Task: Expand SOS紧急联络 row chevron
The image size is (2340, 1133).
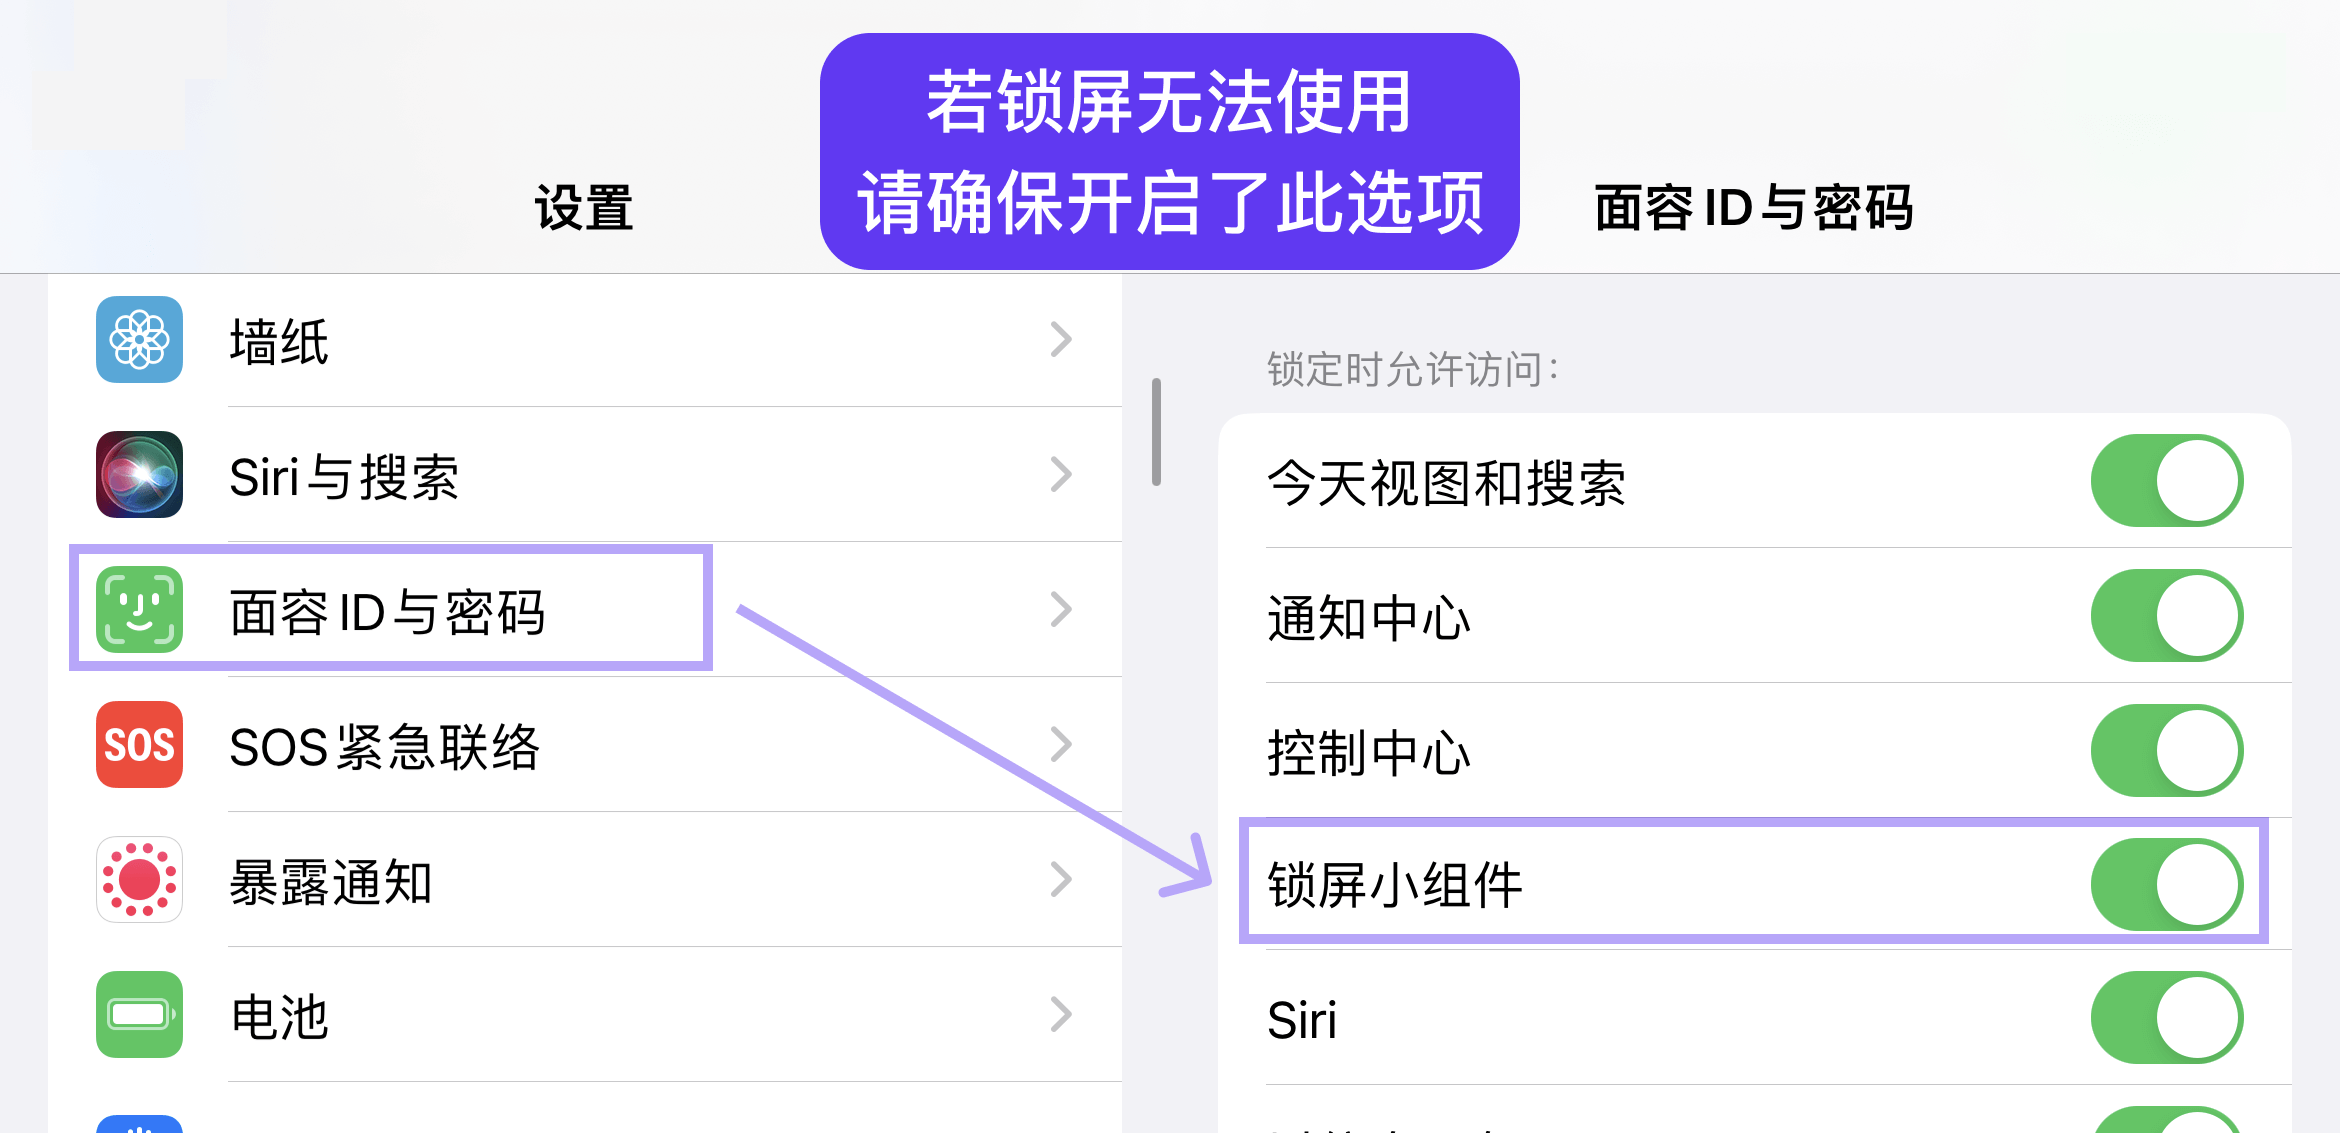Action: pyautogui.click(x=1061, y=745)
